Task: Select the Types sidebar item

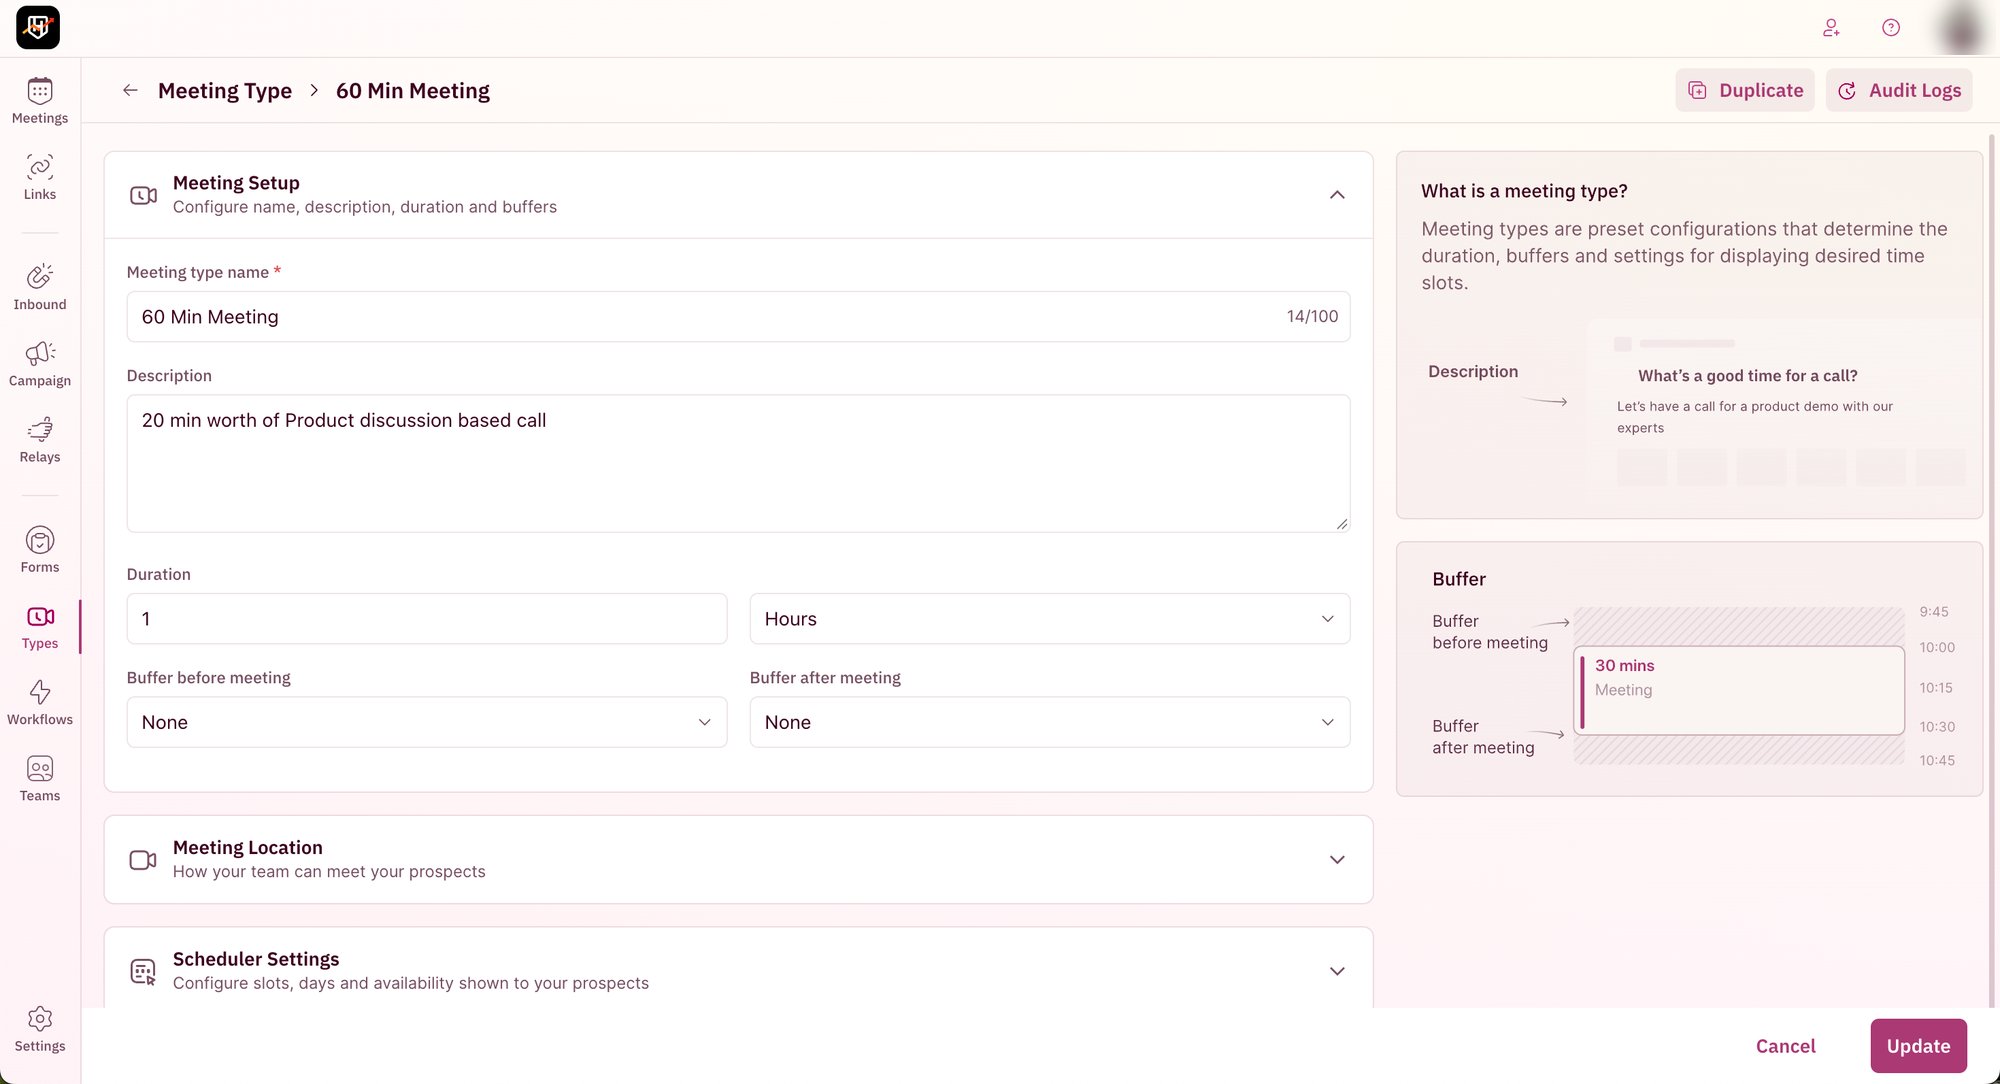Action: click(40, 627)
